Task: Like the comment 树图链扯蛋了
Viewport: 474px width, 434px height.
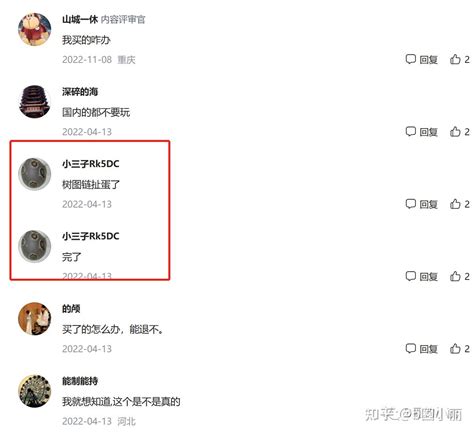Action: point(460,204)
